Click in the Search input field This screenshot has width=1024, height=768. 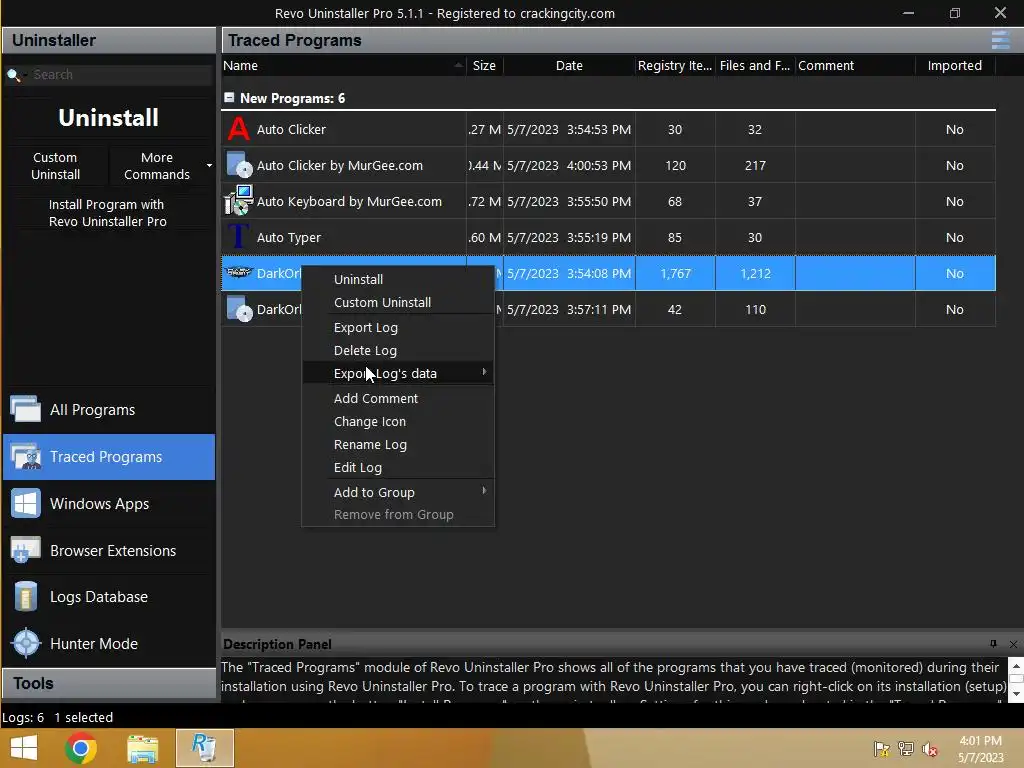(x=120, y=74)
